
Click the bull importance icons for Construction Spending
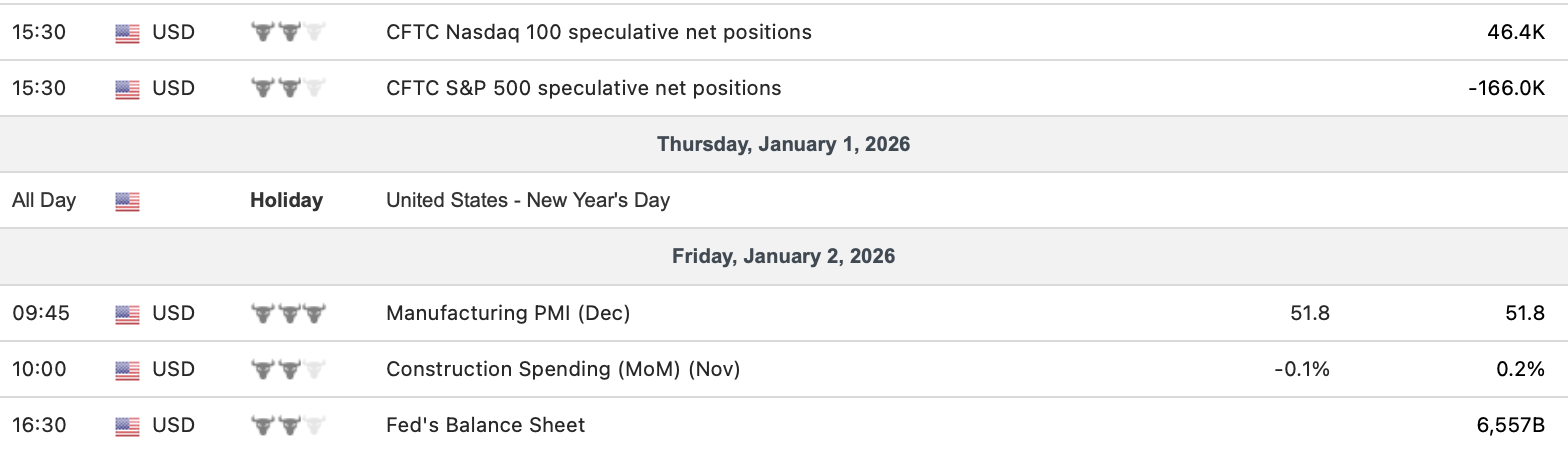click(x=289, y=370)
